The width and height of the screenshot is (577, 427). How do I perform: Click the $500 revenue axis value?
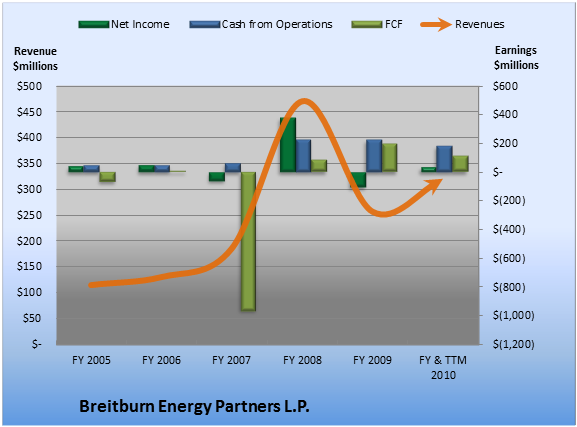pyautogui.click(x=29, y=86)
